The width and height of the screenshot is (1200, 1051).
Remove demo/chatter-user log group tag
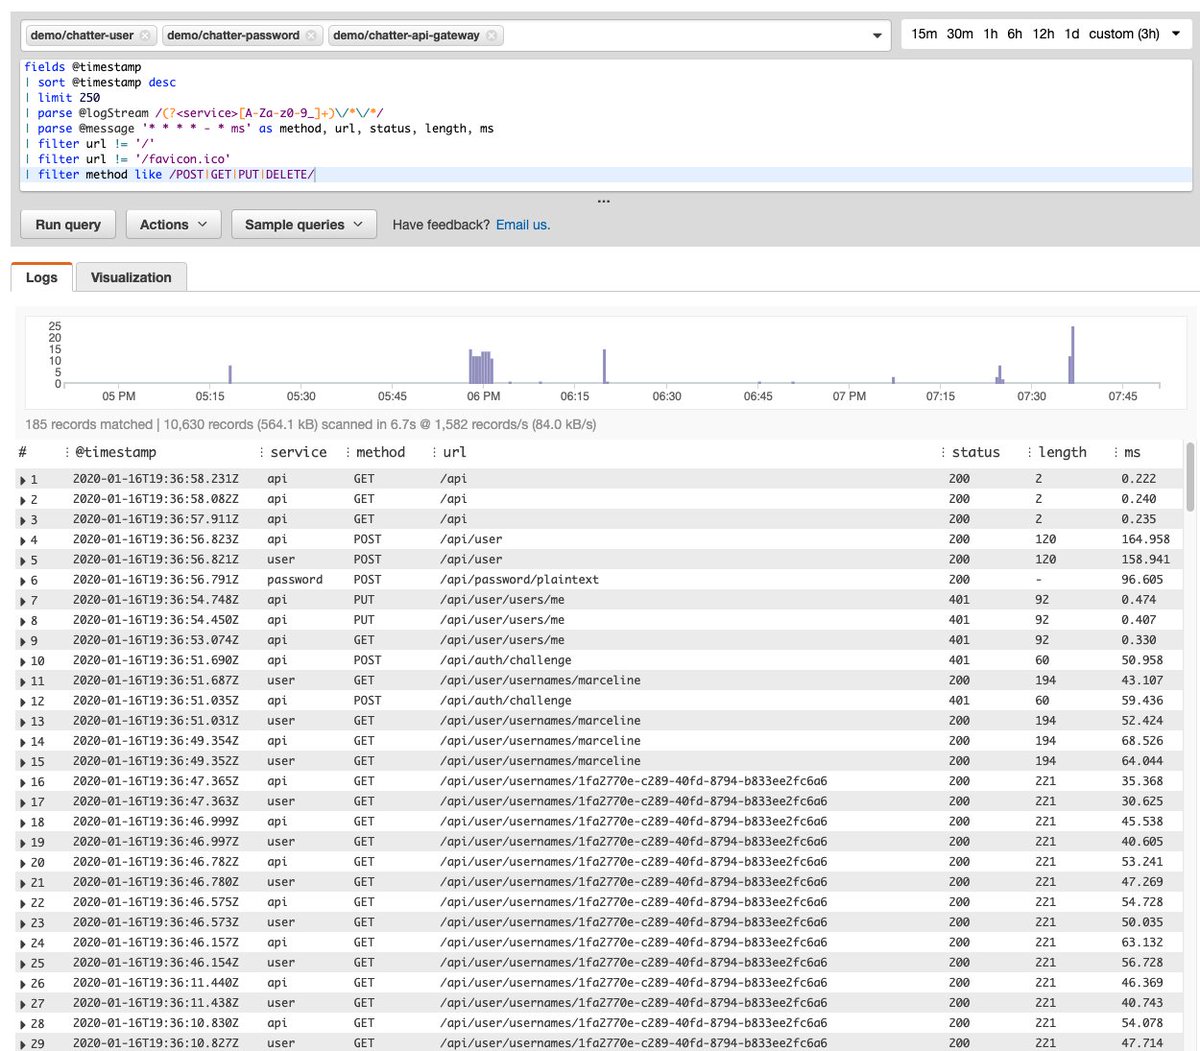146,35
